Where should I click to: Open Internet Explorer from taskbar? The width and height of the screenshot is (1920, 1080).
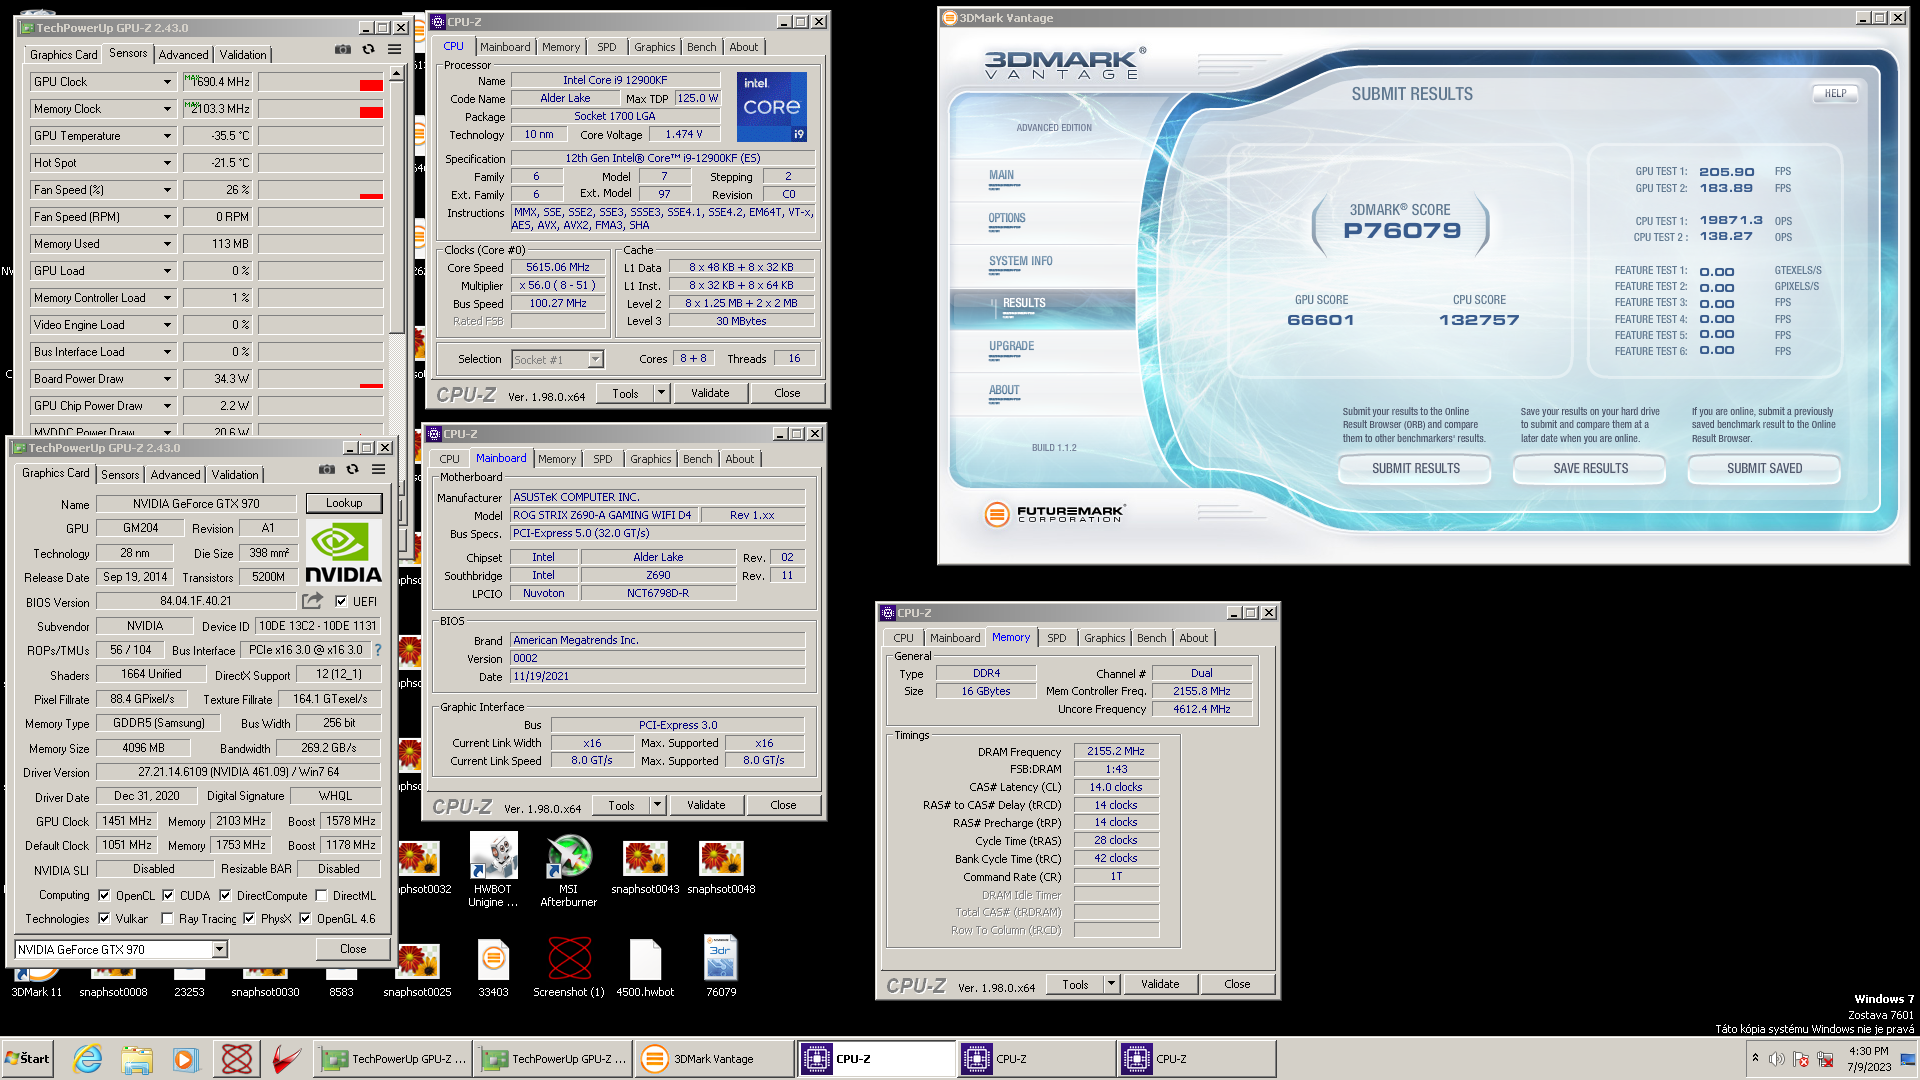[87, 1059]
